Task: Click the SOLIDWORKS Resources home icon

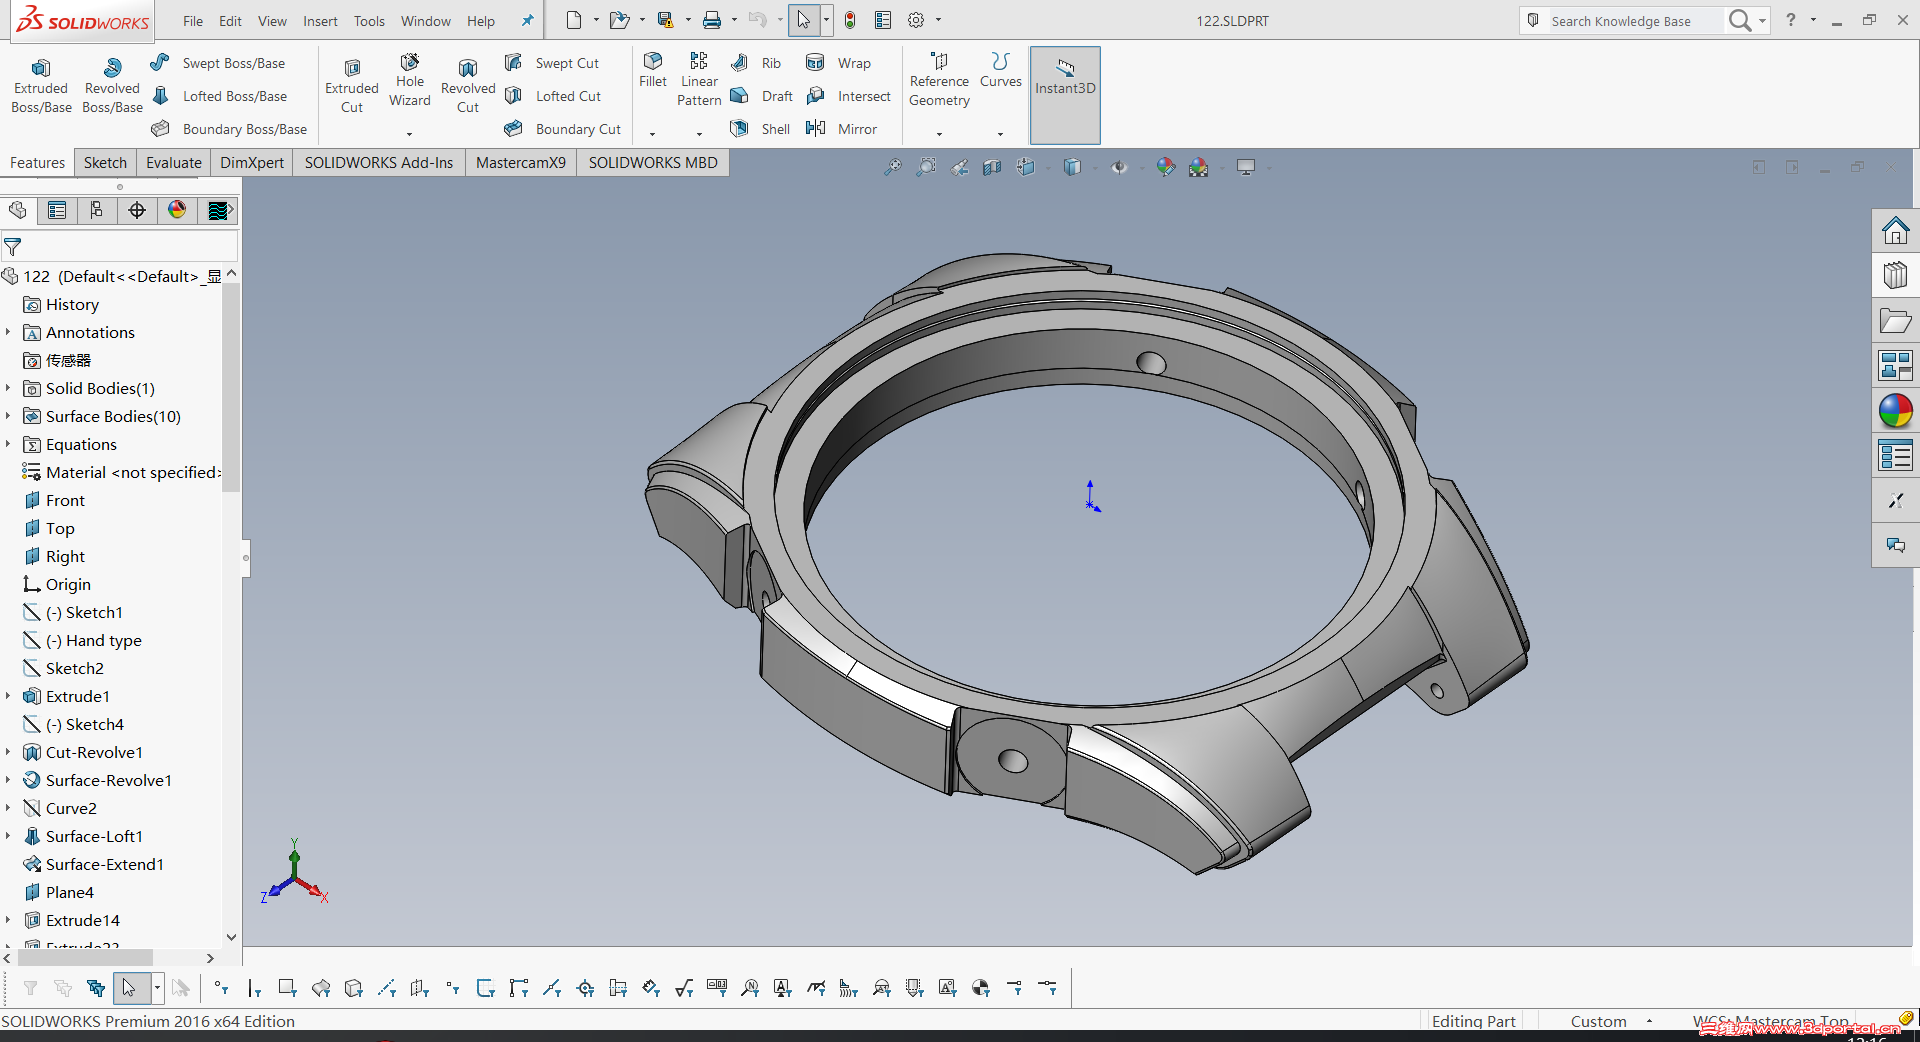Action: click(1895, 231)
